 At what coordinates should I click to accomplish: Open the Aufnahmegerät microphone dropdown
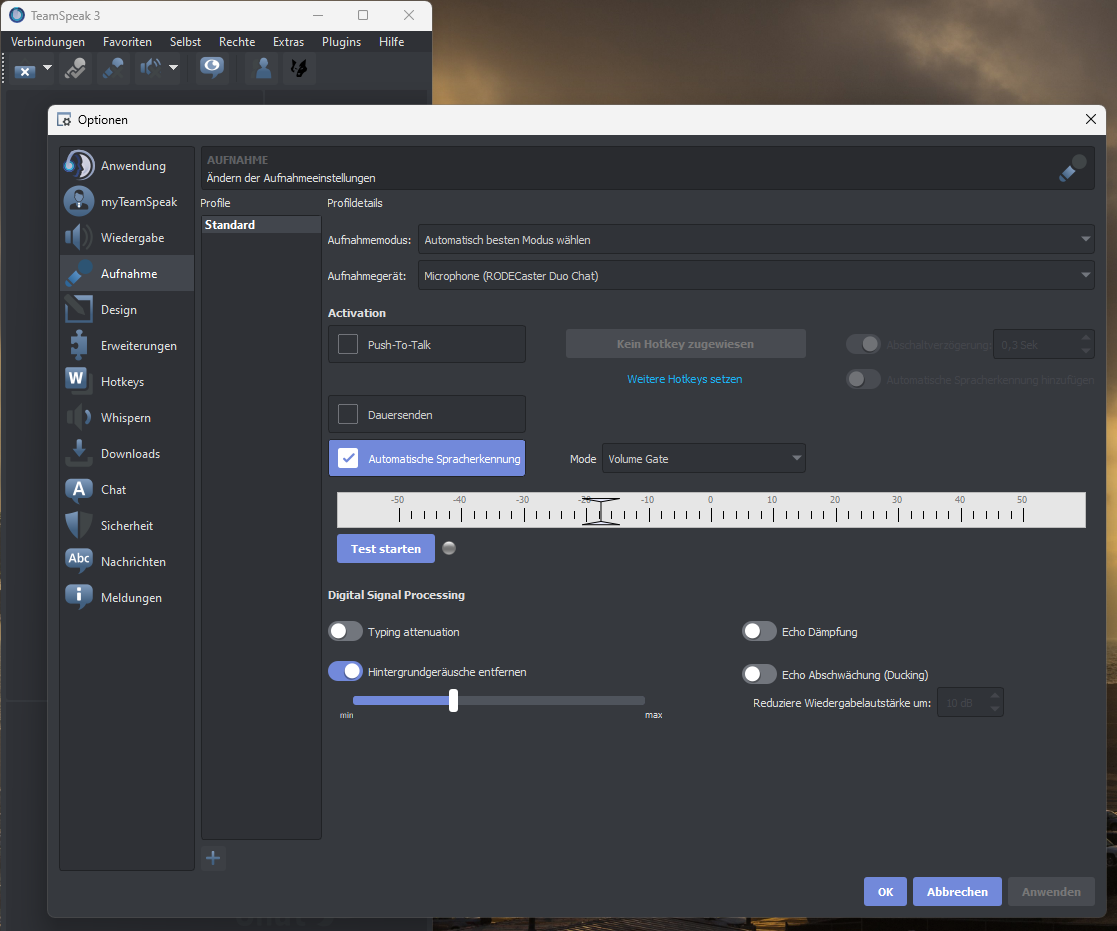tap(756, 276)
